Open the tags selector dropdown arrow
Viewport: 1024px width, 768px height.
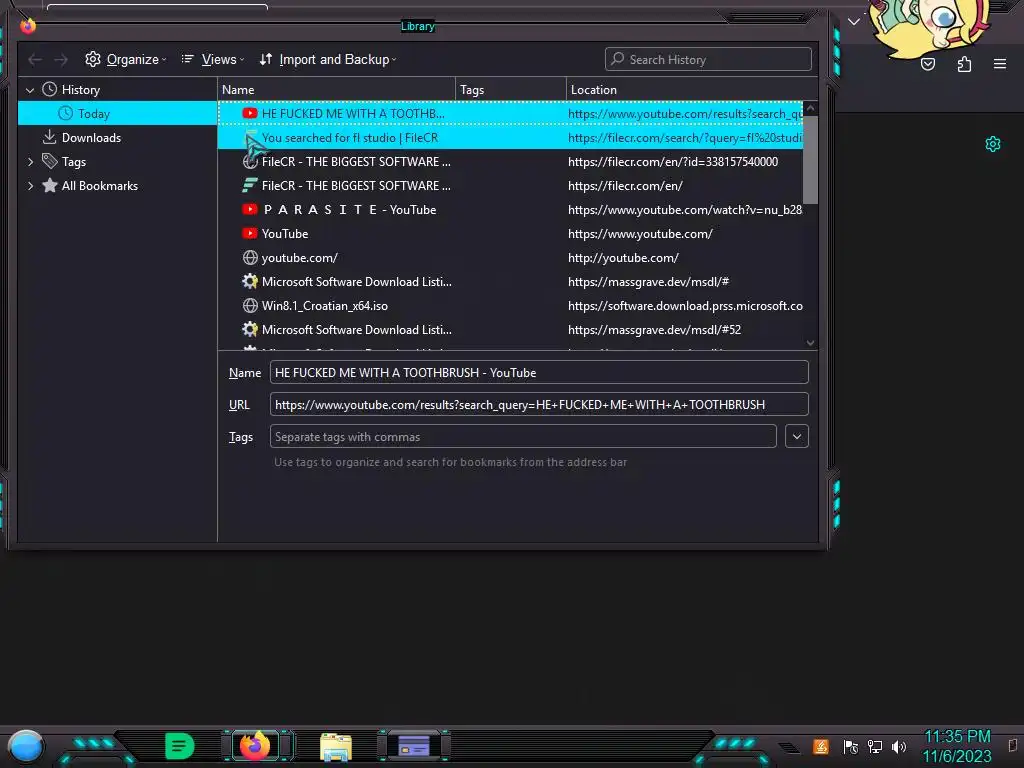(x=797, y=436)
